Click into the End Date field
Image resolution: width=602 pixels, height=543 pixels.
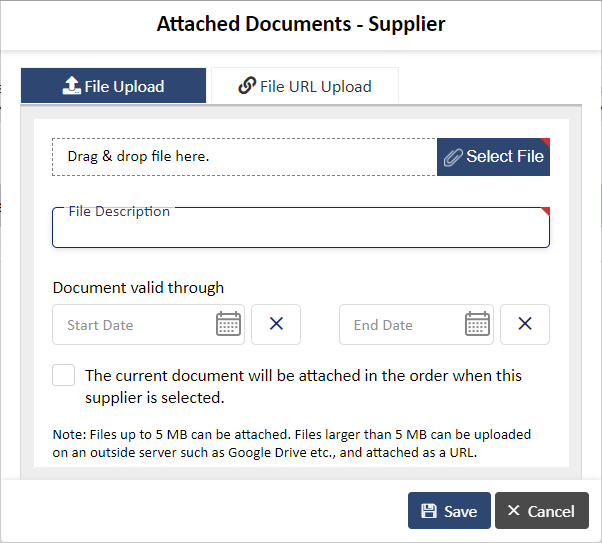(x=403, y=325)
